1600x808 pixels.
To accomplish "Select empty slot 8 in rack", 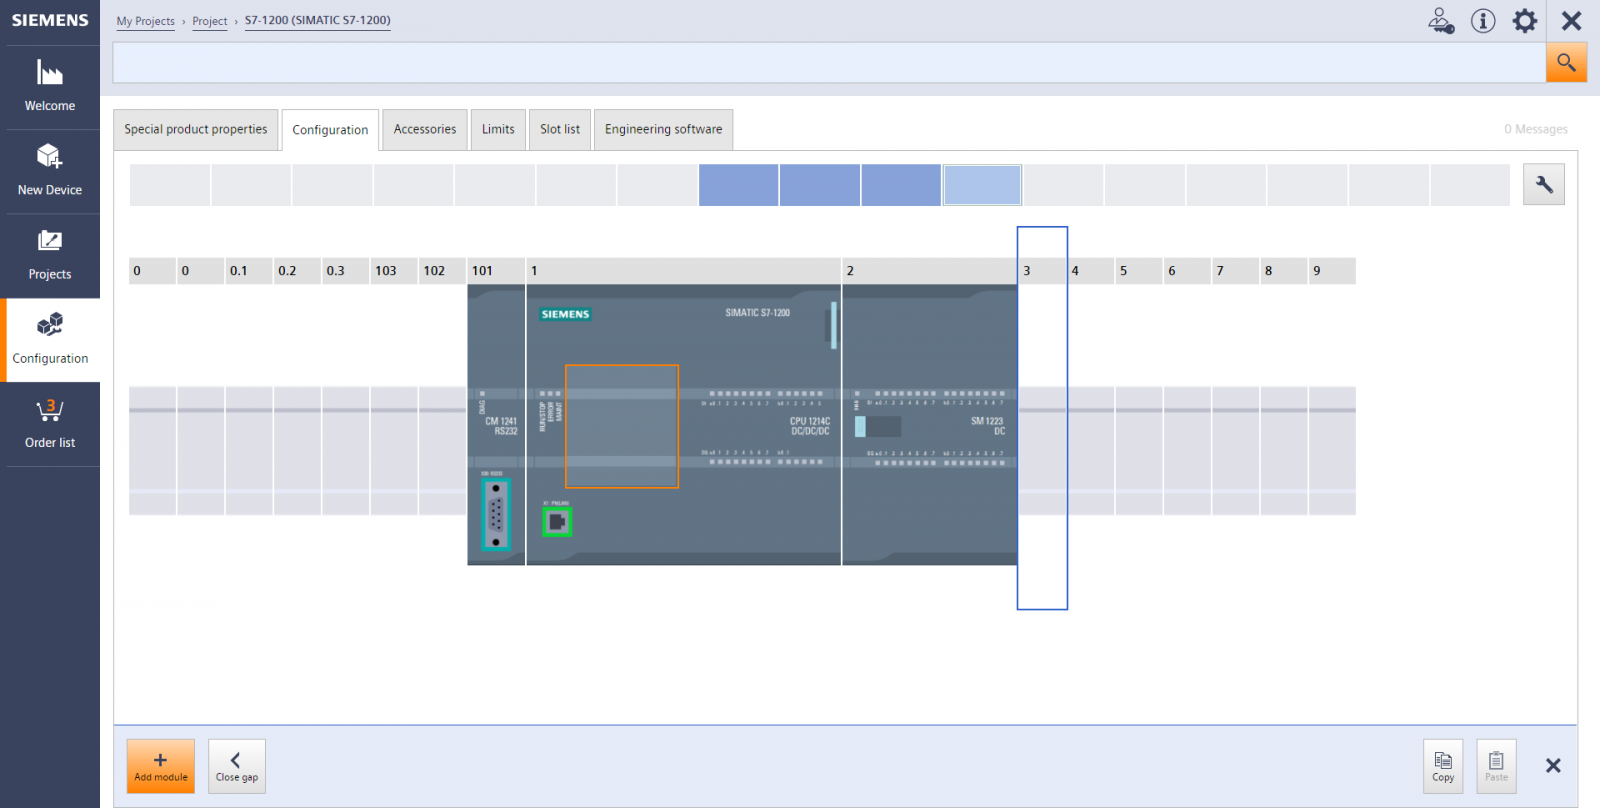I will [1284, 450].
